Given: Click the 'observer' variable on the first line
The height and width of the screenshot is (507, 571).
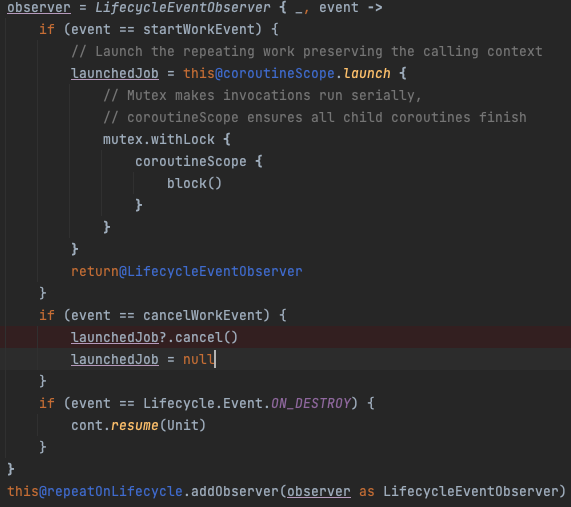Looking at the screenshot, I should coord(39,8).
